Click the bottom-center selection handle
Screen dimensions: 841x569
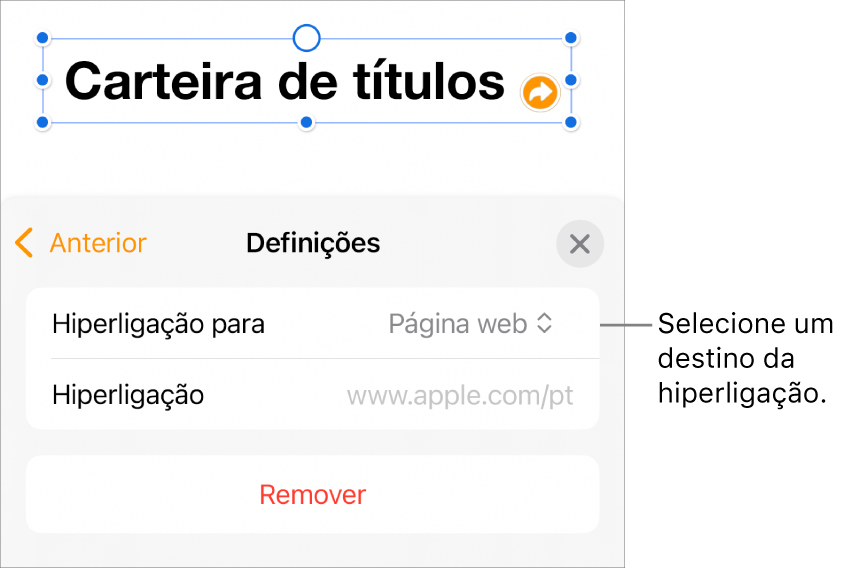307,123
